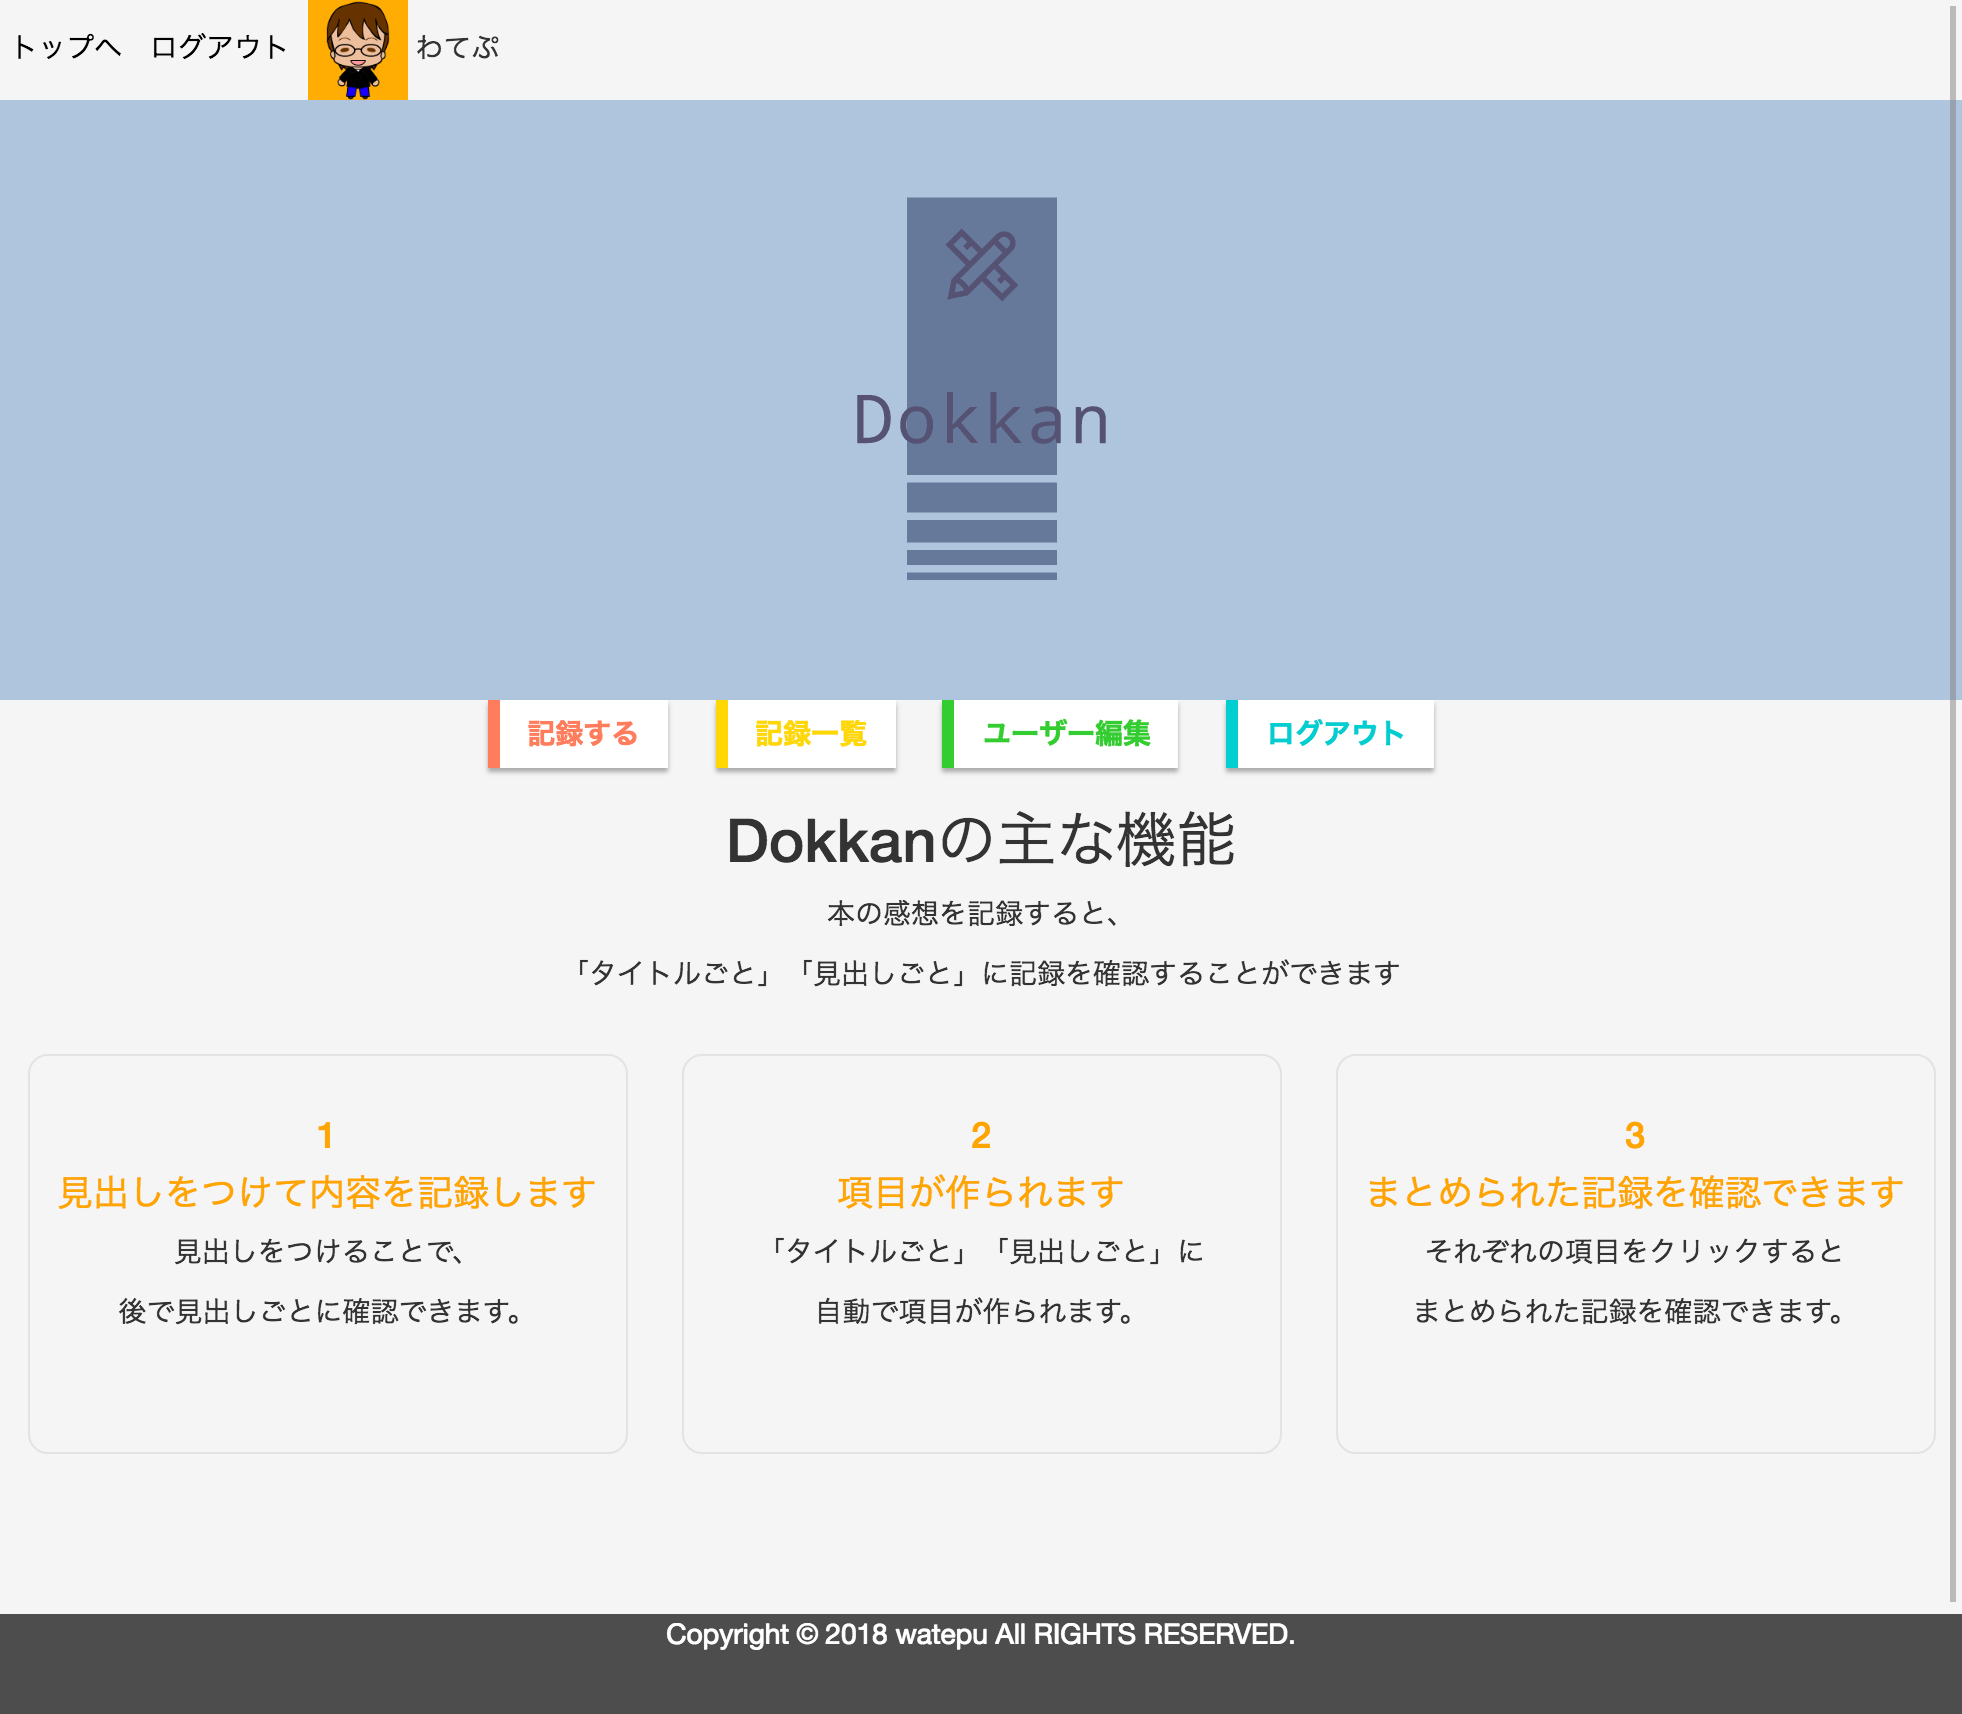Click the わてぷ username link
Screen dimensions: 1962x1714
[458, 46]
